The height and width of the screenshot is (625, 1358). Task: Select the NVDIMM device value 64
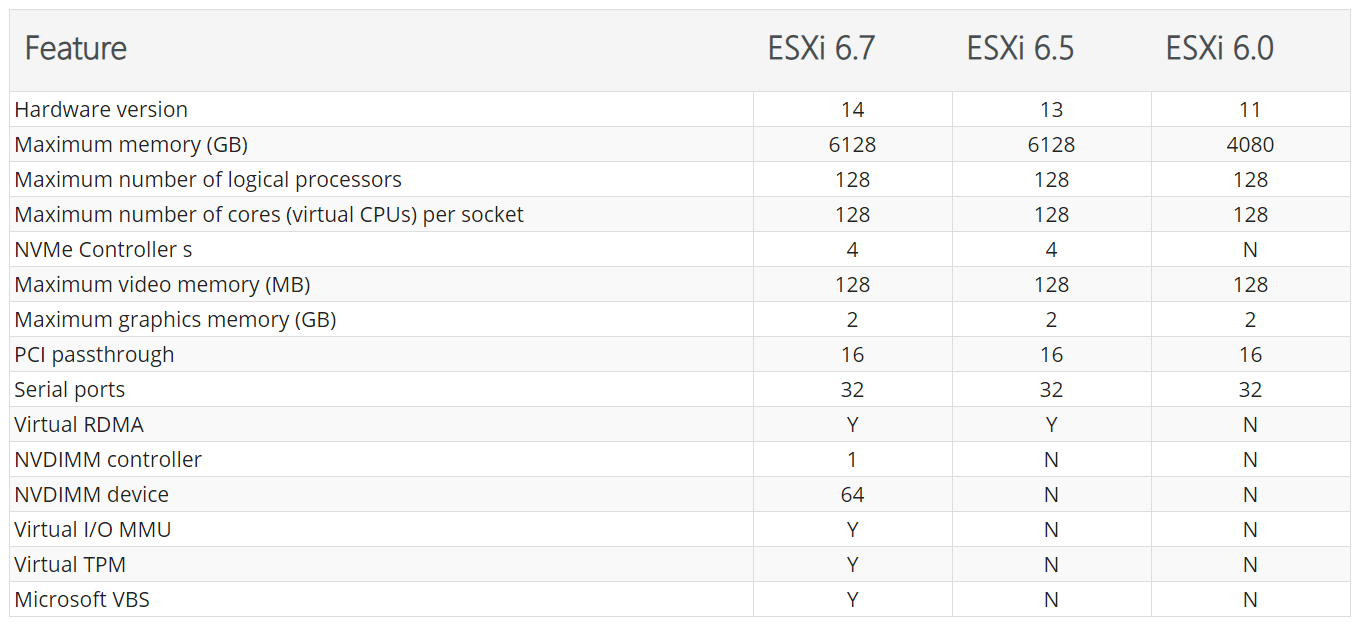point(852,495)
